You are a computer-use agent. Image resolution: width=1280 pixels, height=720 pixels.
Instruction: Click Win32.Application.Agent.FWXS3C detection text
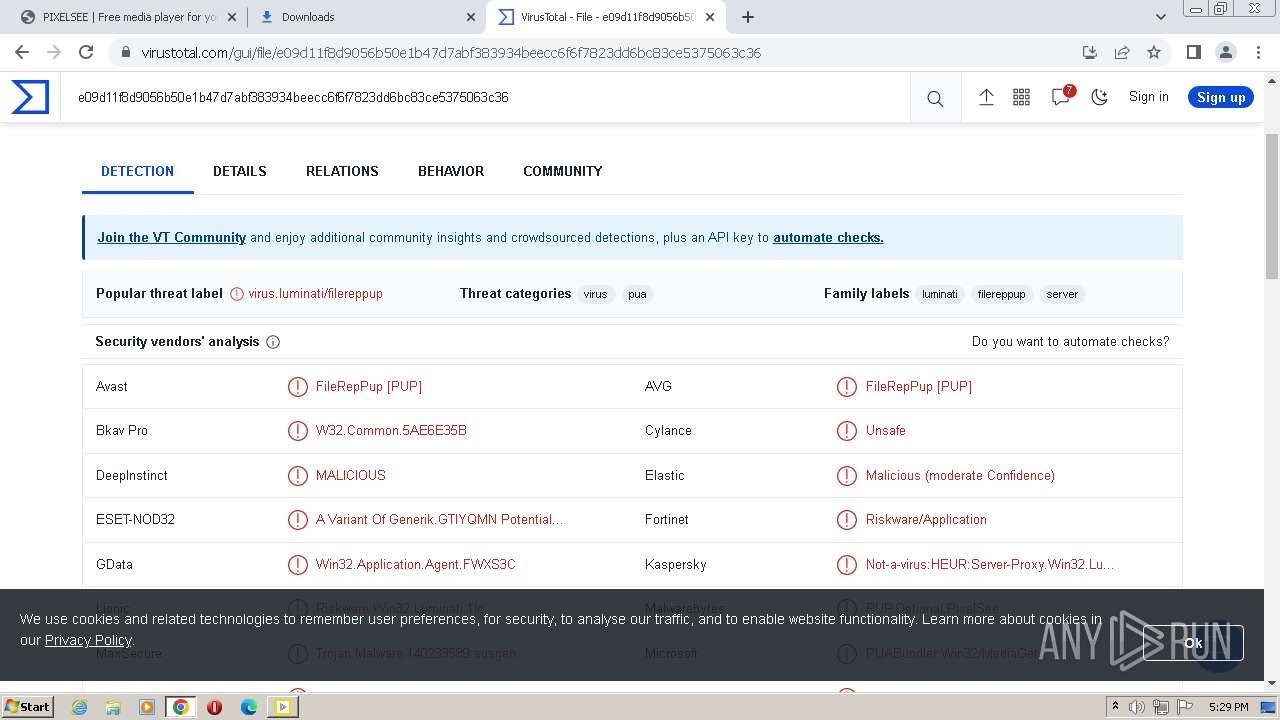(x=415, y=564)
